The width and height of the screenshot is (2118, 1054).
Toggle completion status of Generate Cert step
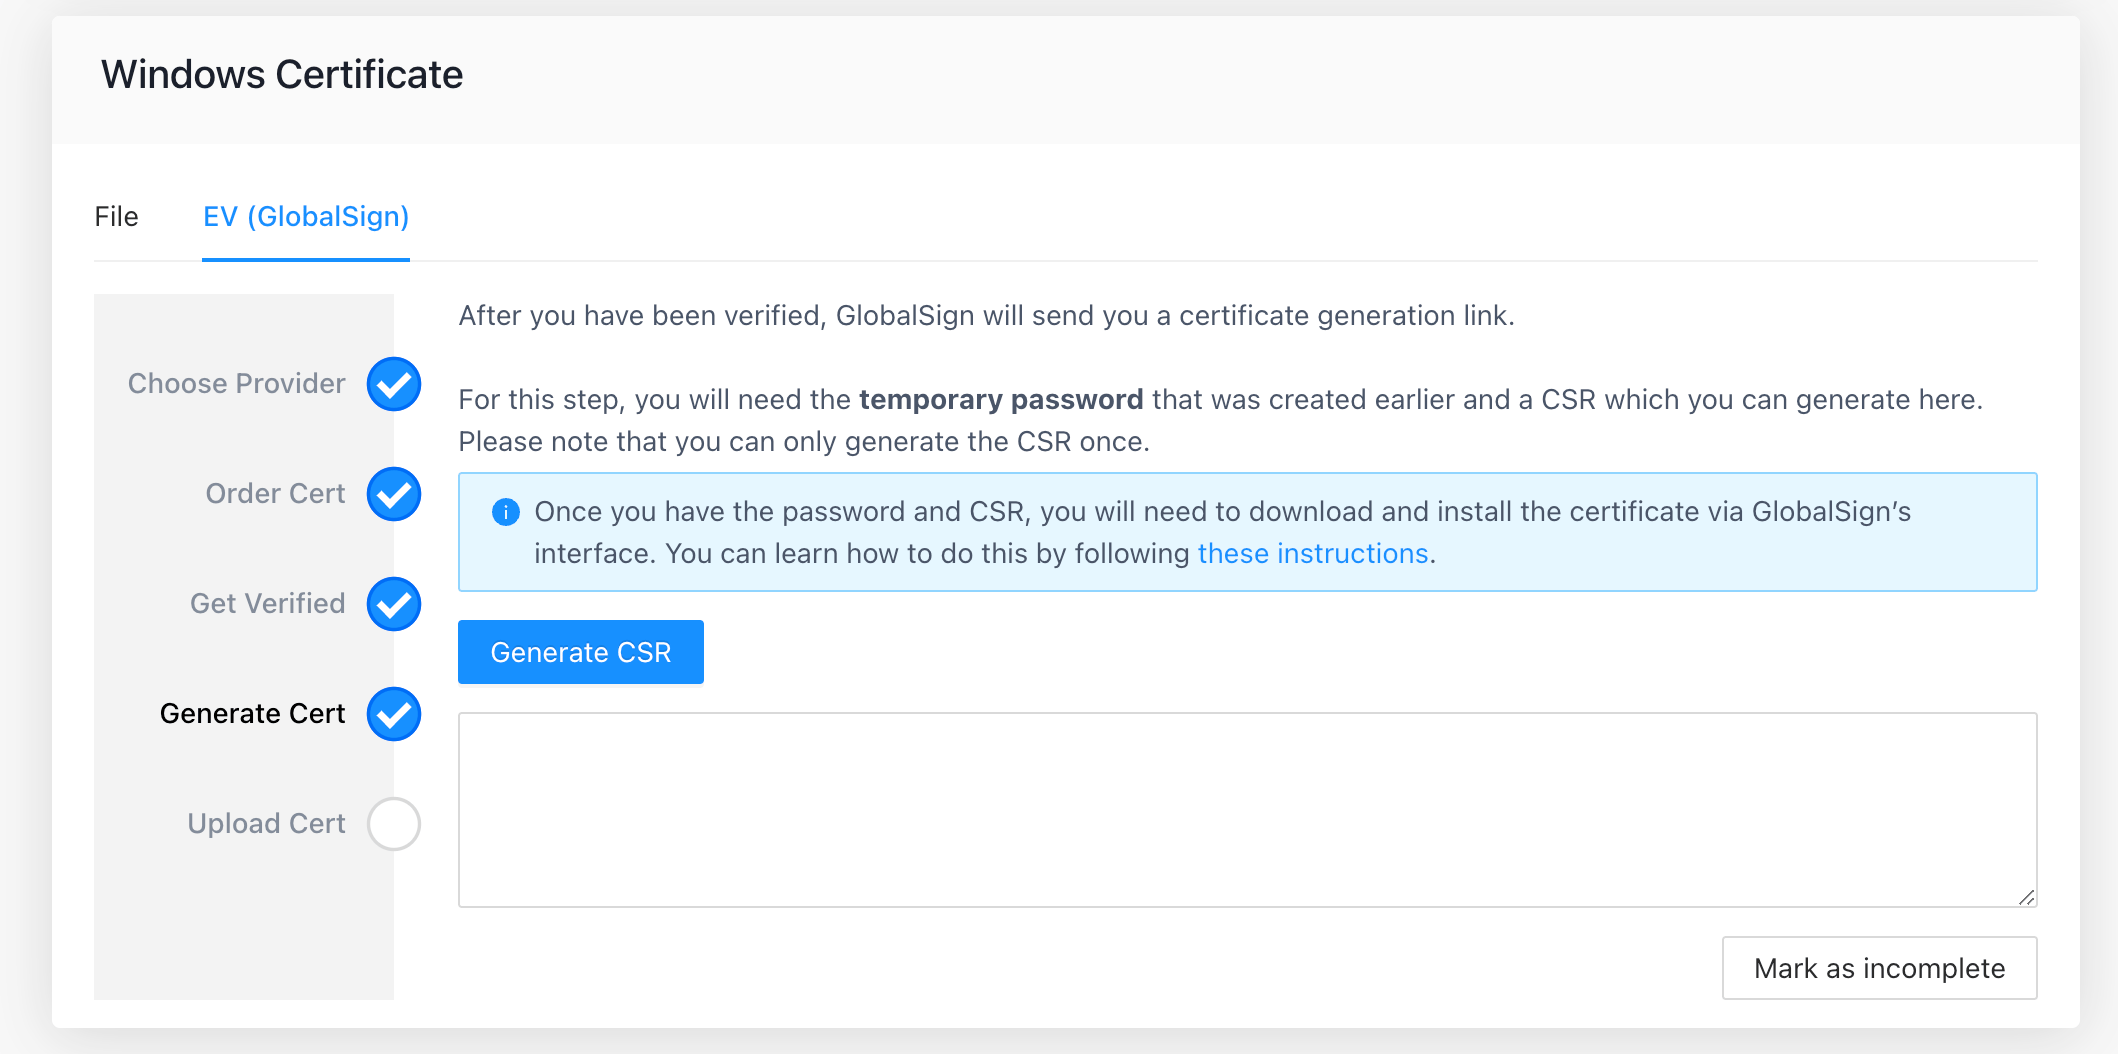394,714
